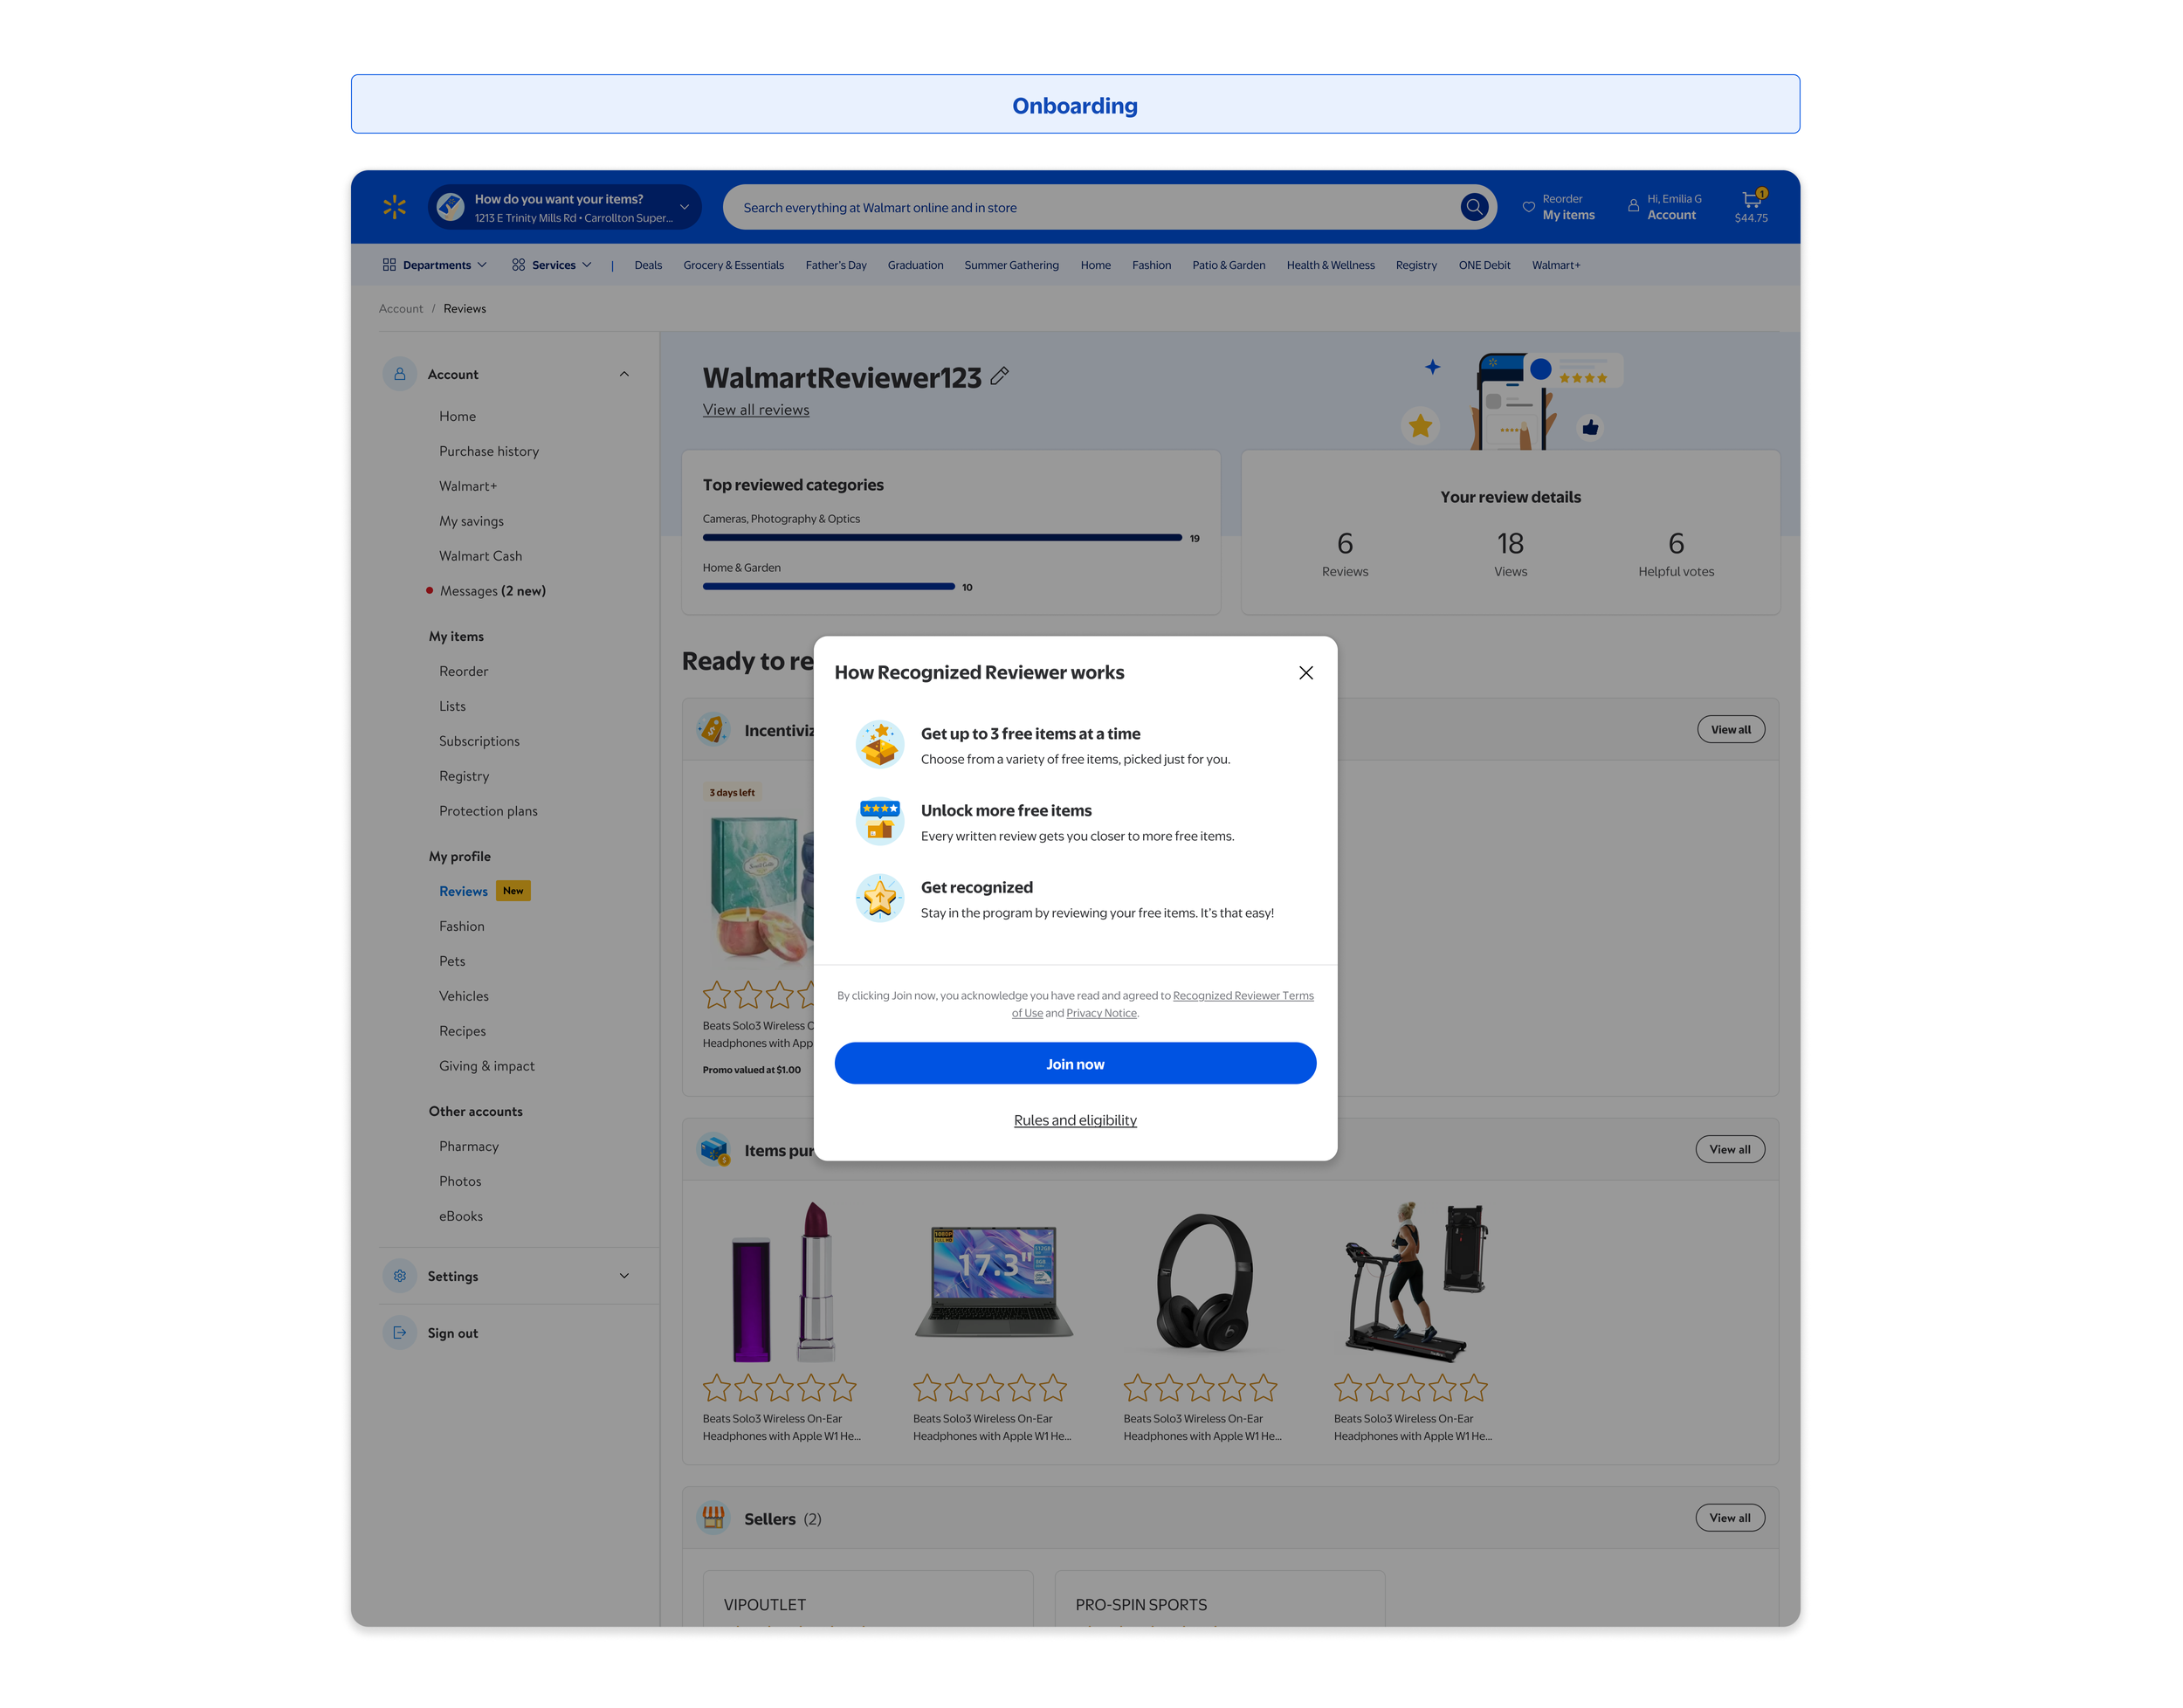Open the 17.3 inch laptop thumbnail
Screen dimensions: 2183x1708
[992, 1281]
